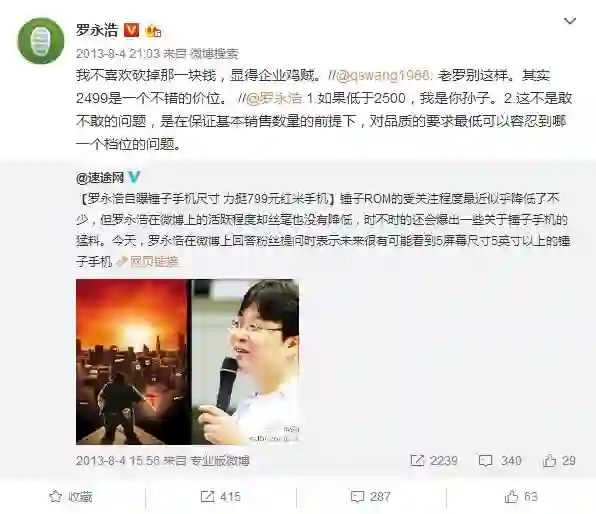Open the 287 comments on this post
This screenshot has width=596, height=514.
[x=370, y=497]
